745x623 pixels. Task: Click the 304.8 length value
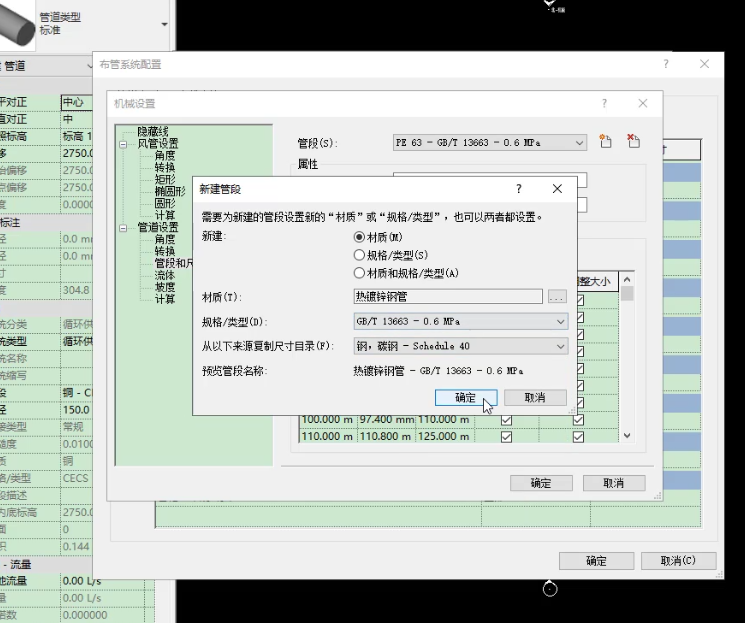[x=76, y=290]
